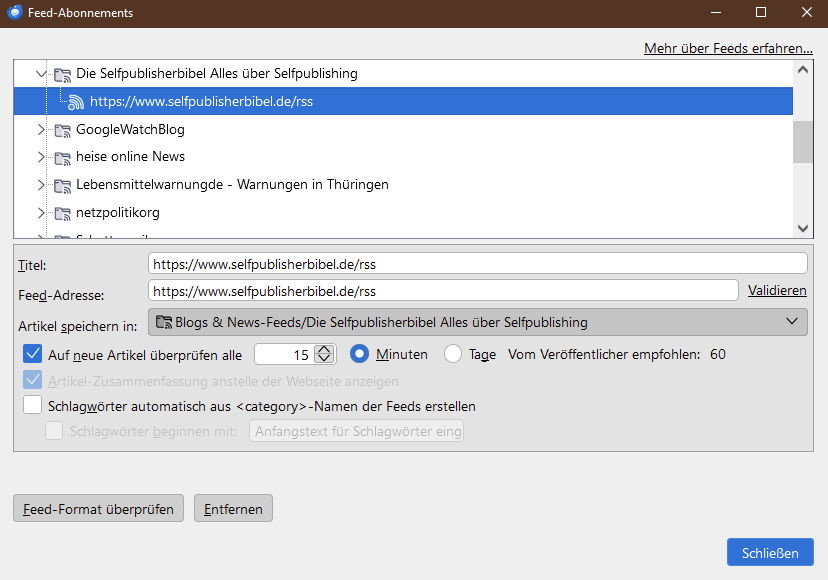Click the Feed-Adresse input field
The width and height of the screenshot is (828, 580).
pyautogui.click(x=443, y=291)
